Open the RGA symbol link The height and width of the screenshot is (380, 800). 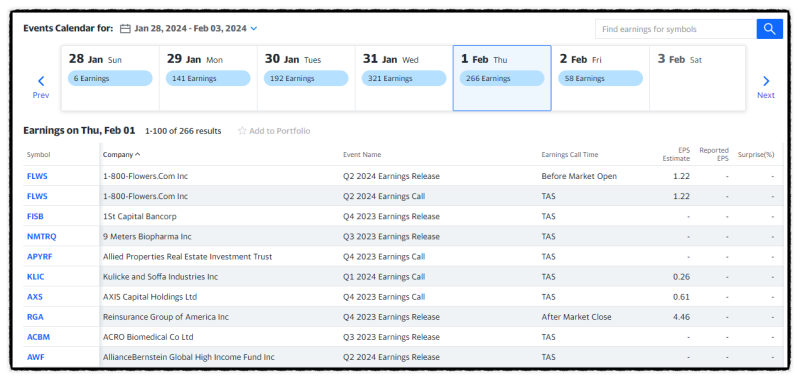click(x=35, y=317)
